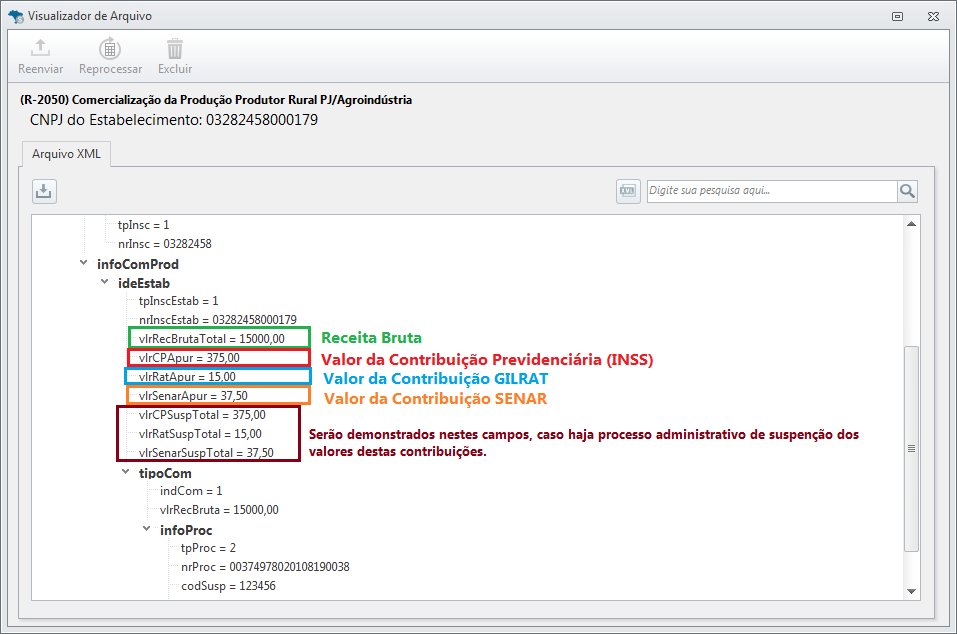Select the ideEstab tree label

point(144,283)
